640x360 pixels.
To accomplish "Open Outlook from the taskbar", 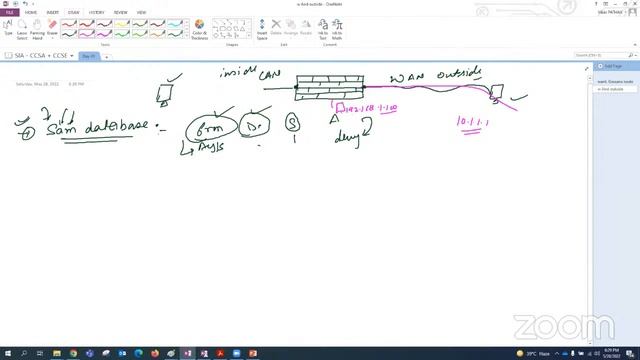I will (122, 353).
